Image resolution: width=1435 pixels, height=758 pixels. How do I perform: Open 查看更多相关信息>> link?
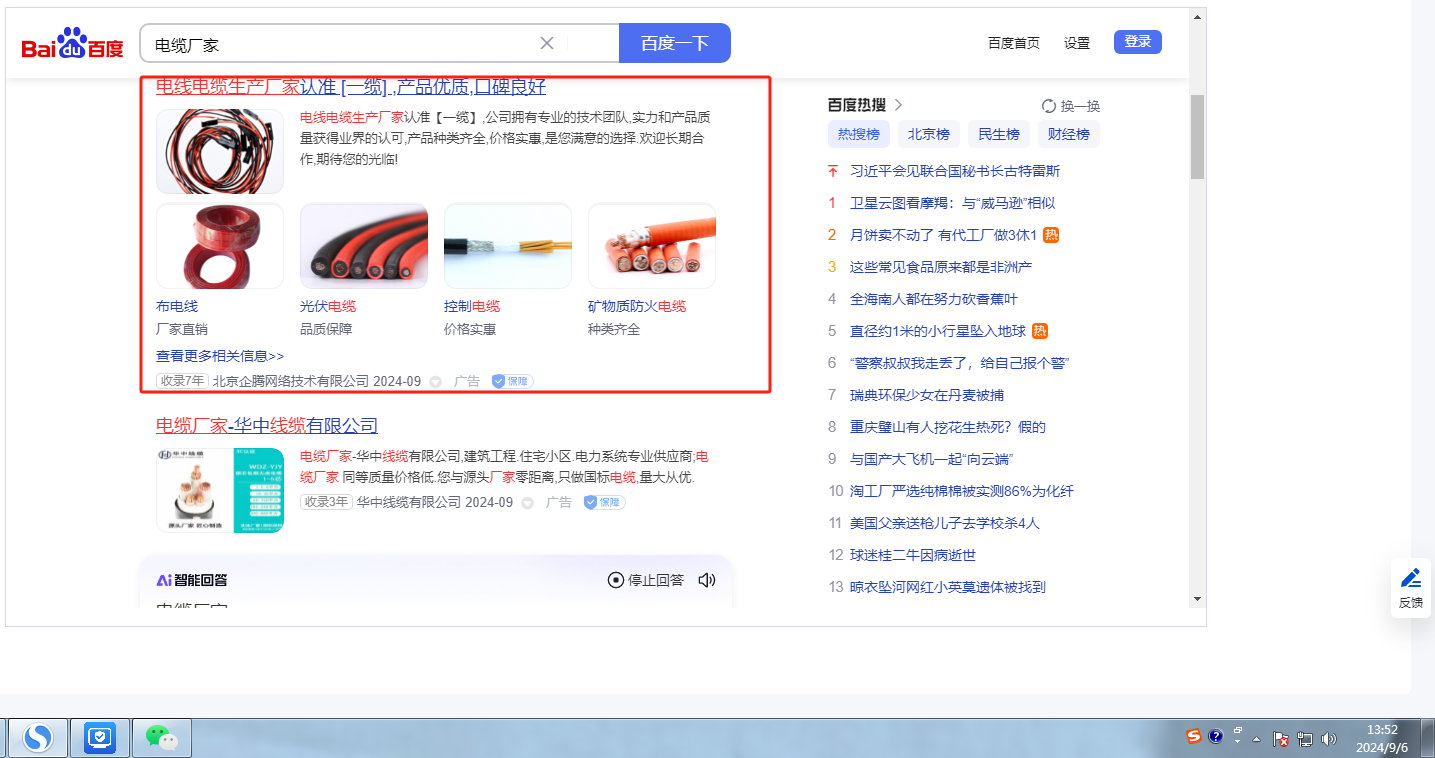click(x=220, y=356)
